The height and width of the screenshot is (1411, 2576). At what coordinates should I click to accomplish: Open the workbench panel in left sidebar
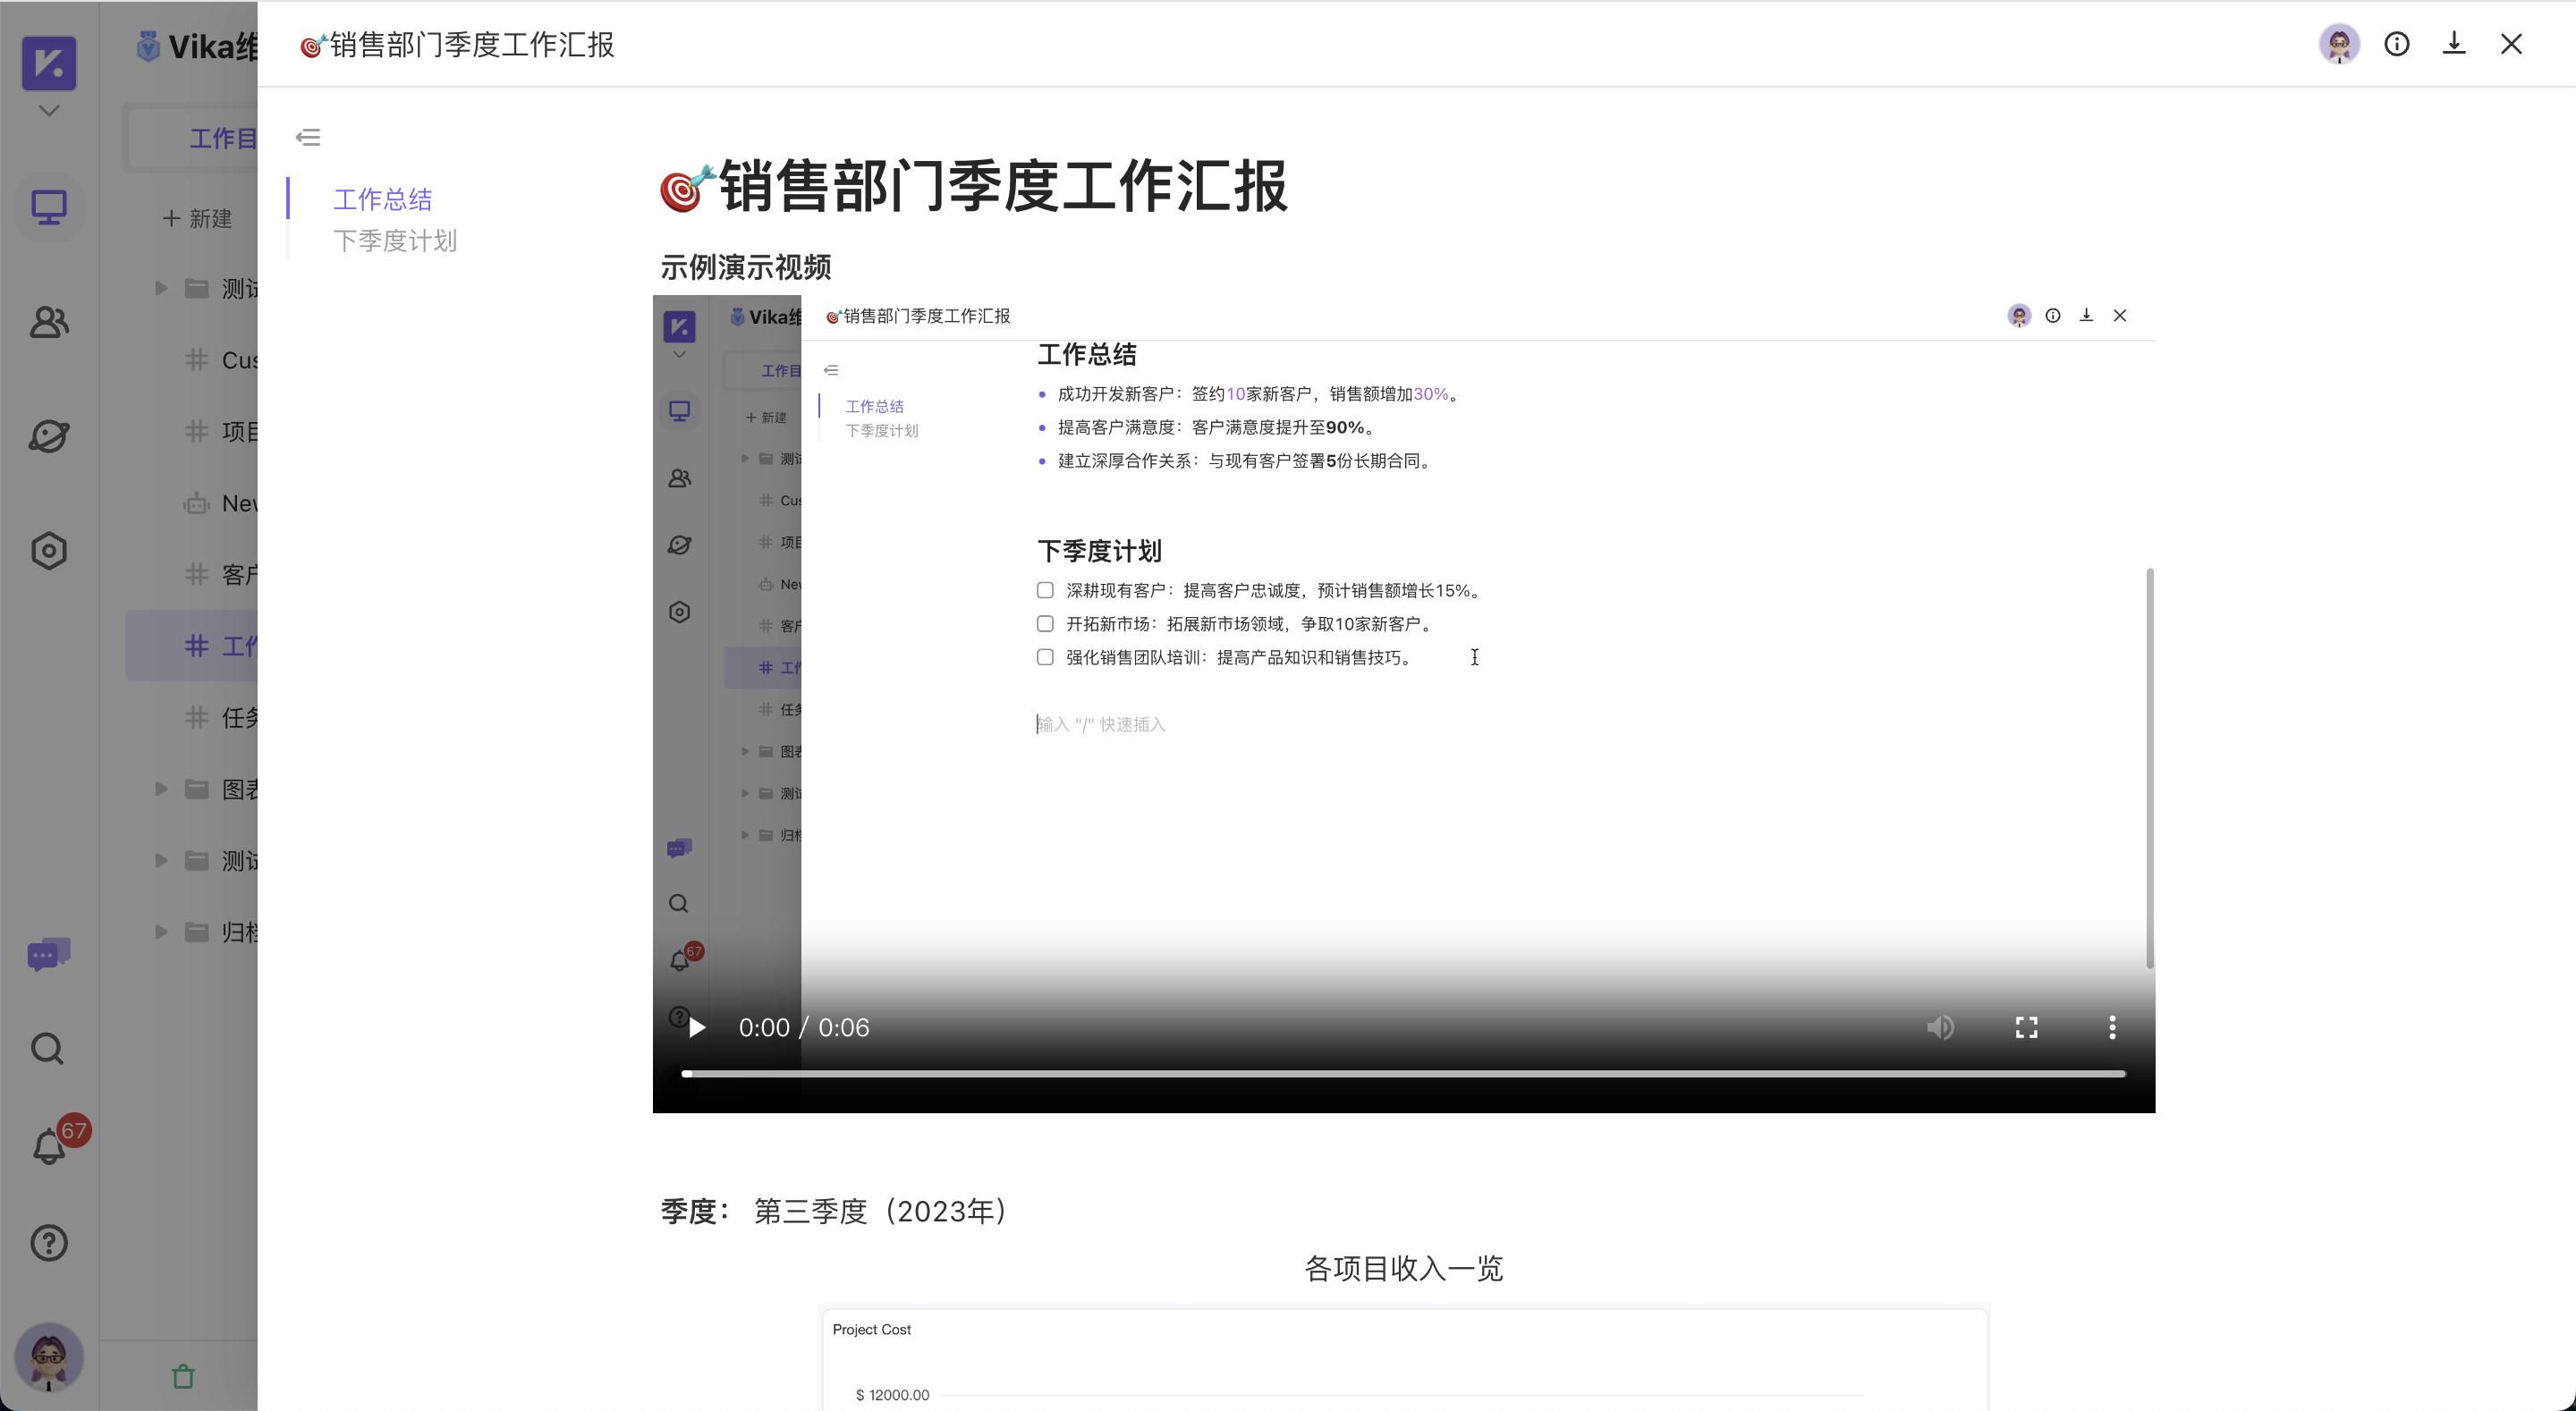click(48, 207)
